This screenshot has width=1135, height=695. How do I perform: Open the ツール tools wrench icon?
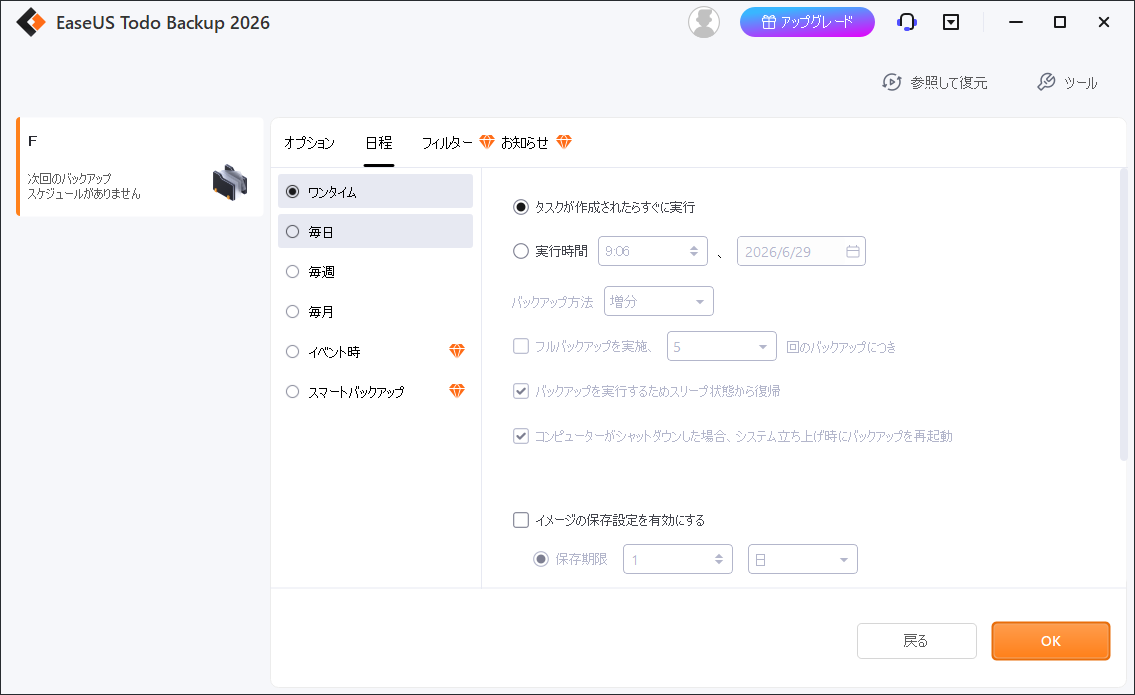pos(1046,83)
